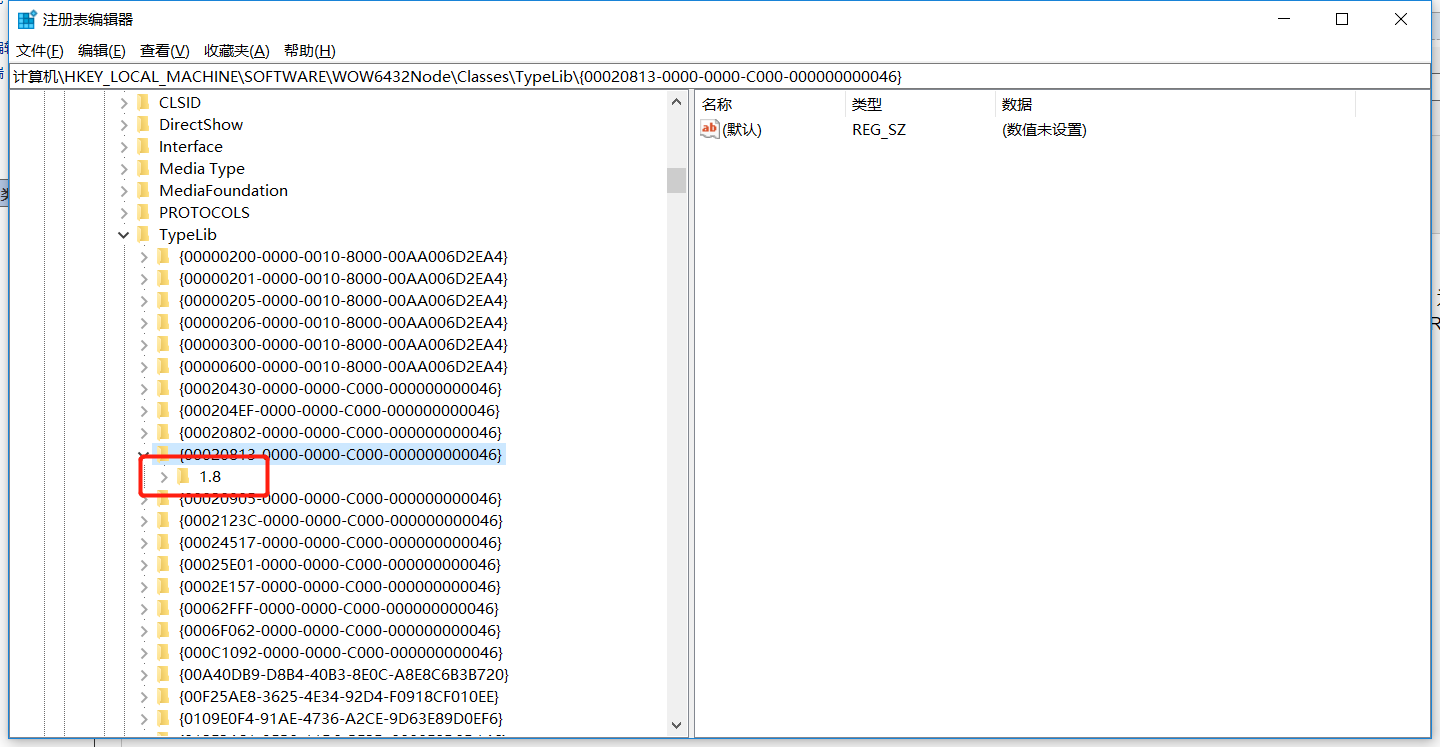Click the Registry Editor title bar icon

(x=27, y=19)
